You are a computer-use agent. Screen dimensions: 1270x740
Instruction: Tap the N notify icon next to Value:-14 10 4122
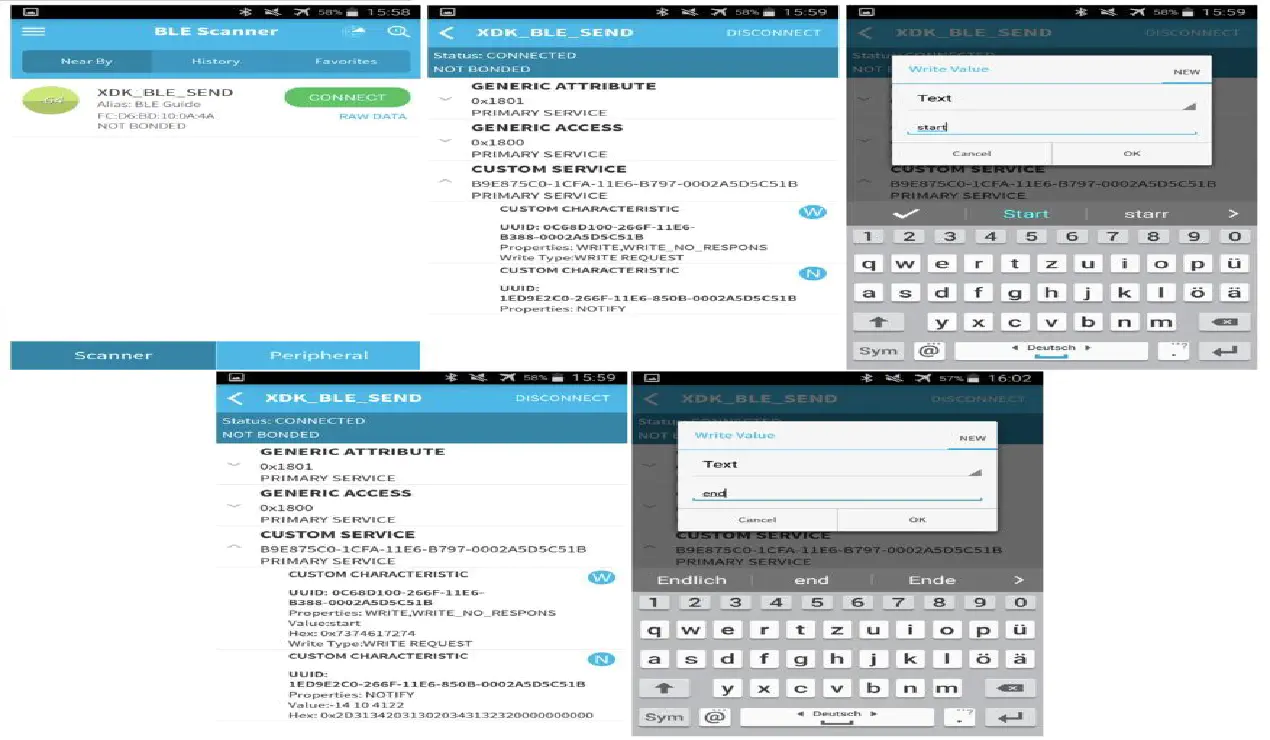(x=601, y=660)
